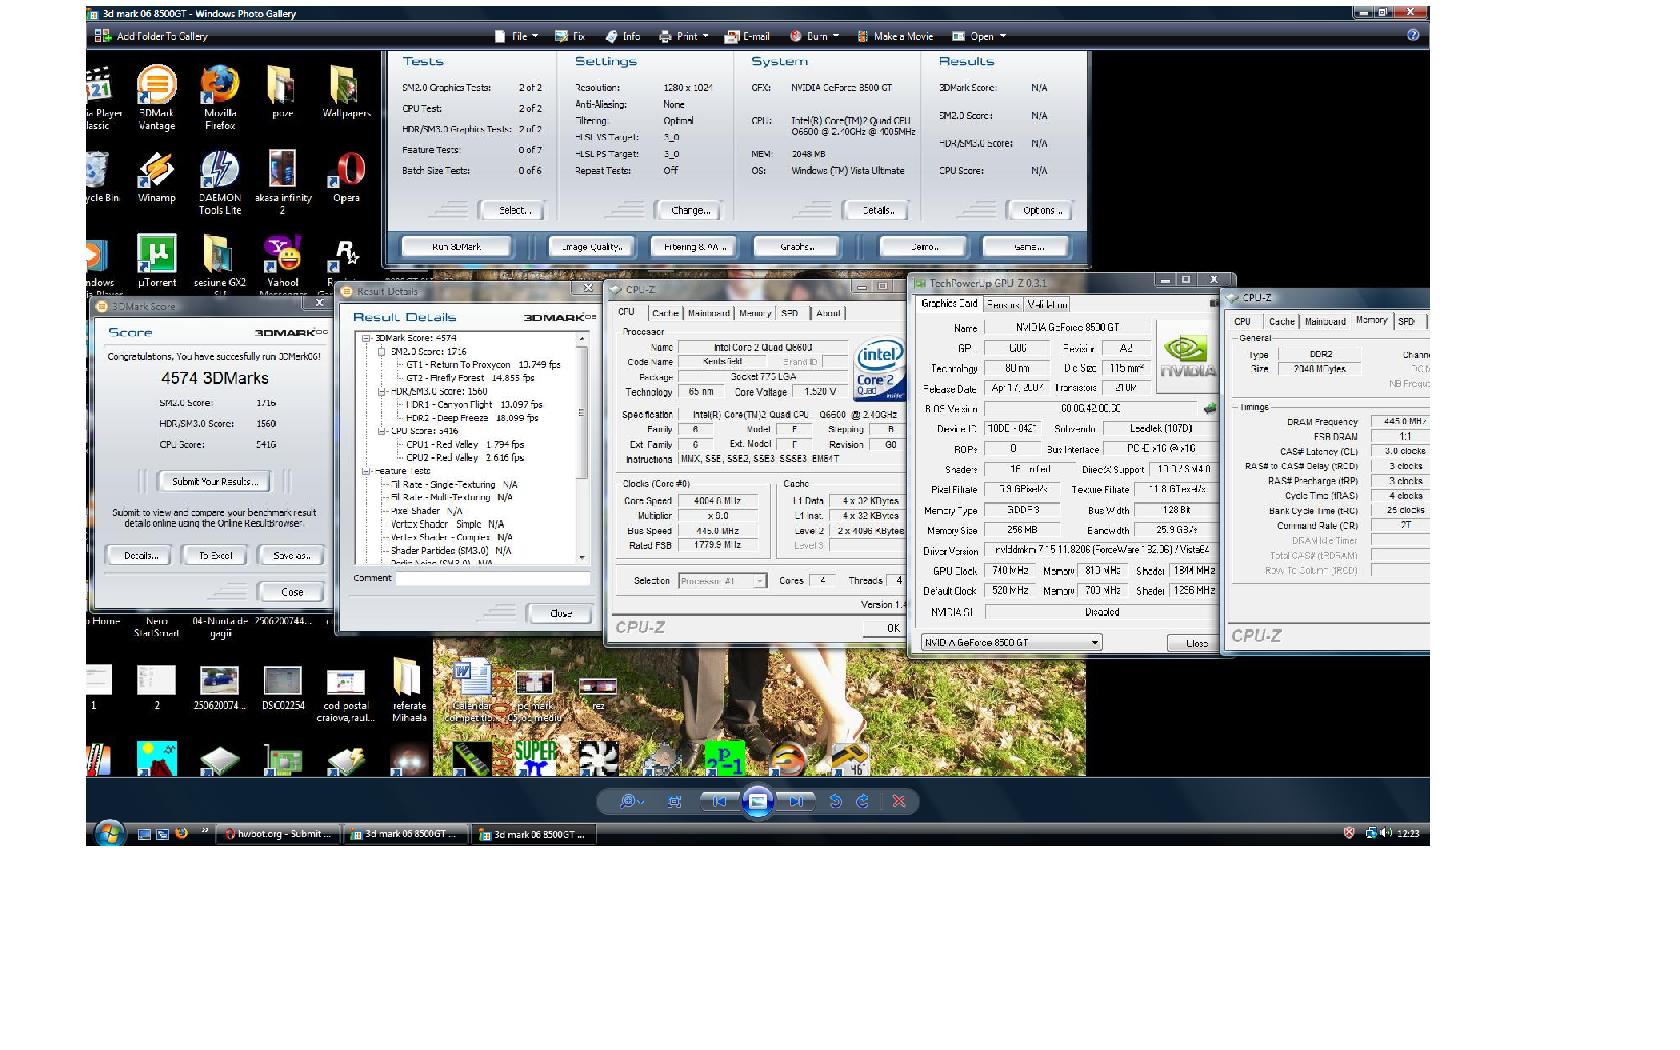Switch to hwbot.org taskbar button

click(x=277, y=833)
